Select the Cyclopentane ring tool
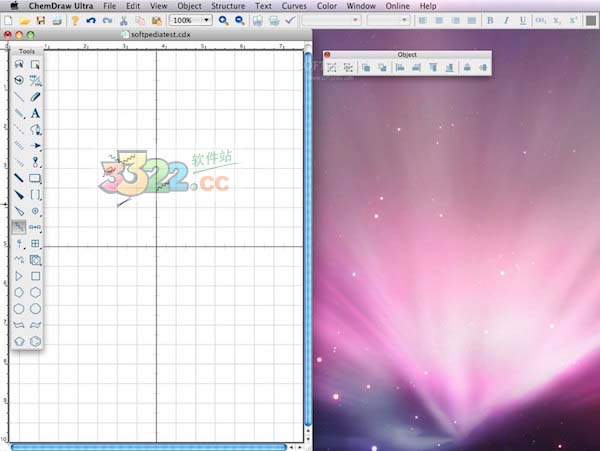600x451 pixels. [19, 292]
